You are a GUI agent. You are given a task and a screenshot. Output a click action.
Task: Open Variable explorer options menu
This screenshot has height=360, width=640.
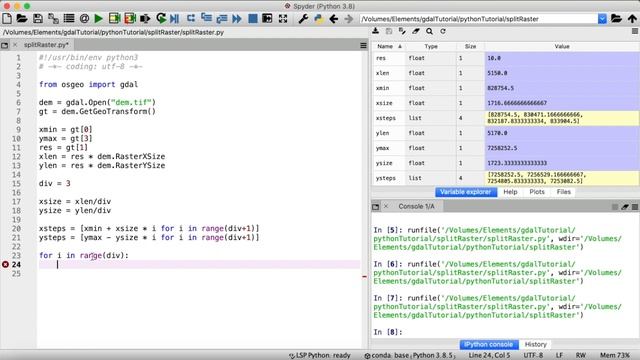coord(635,31)
